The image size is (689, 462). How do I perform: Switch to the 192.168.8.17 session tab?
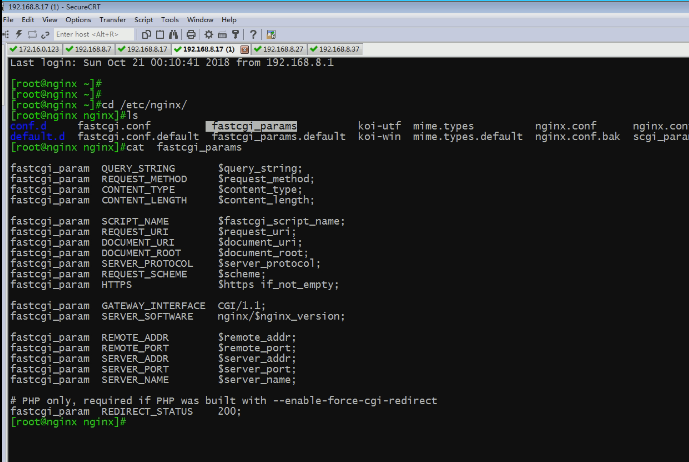(x=143, y=49)
